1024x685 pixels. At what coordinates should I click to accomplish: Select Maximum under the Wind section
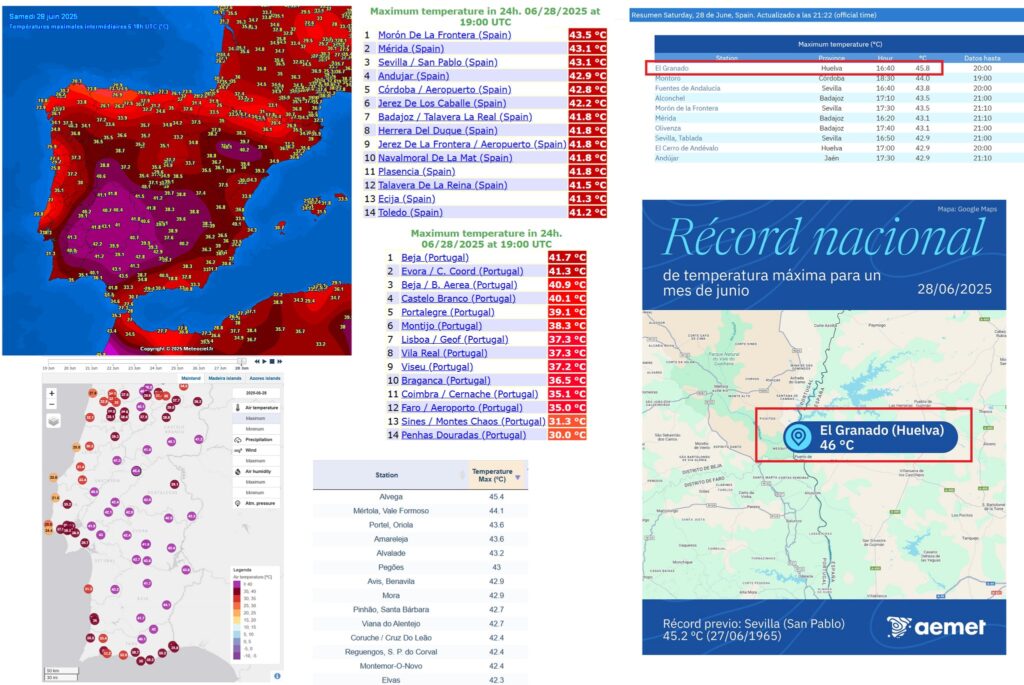pyautogui.click(x=256, y=461)
